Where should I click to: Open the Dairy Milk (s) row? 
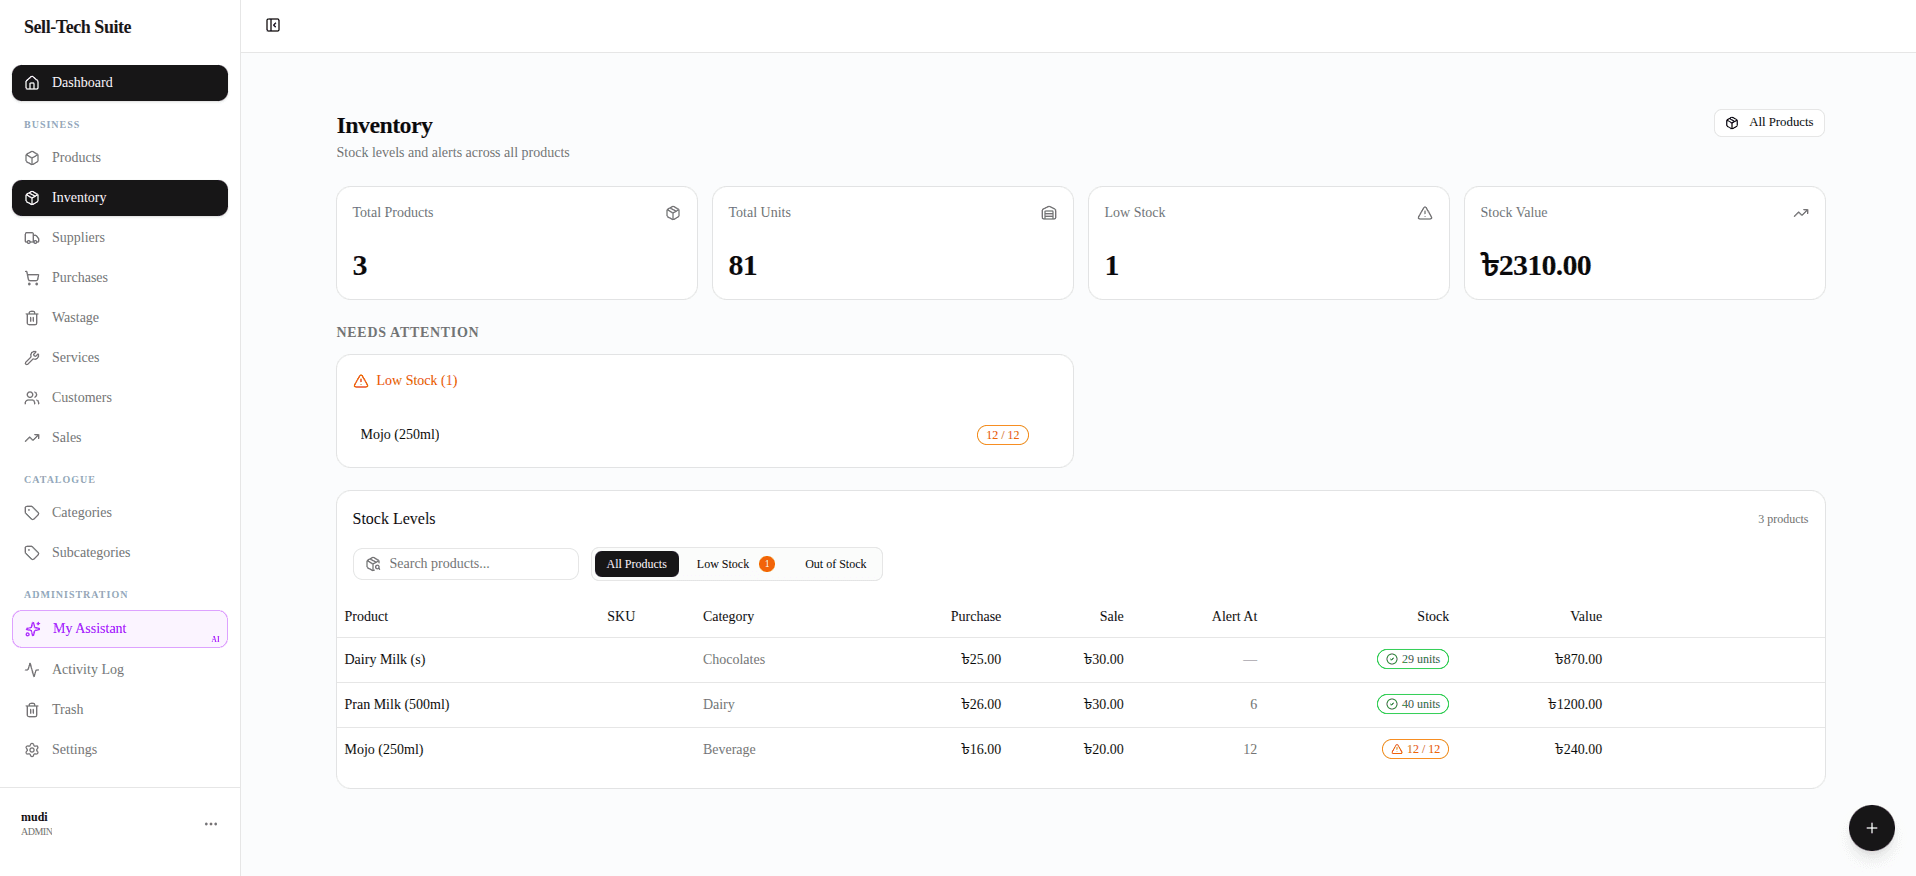tap(1081, 660)
